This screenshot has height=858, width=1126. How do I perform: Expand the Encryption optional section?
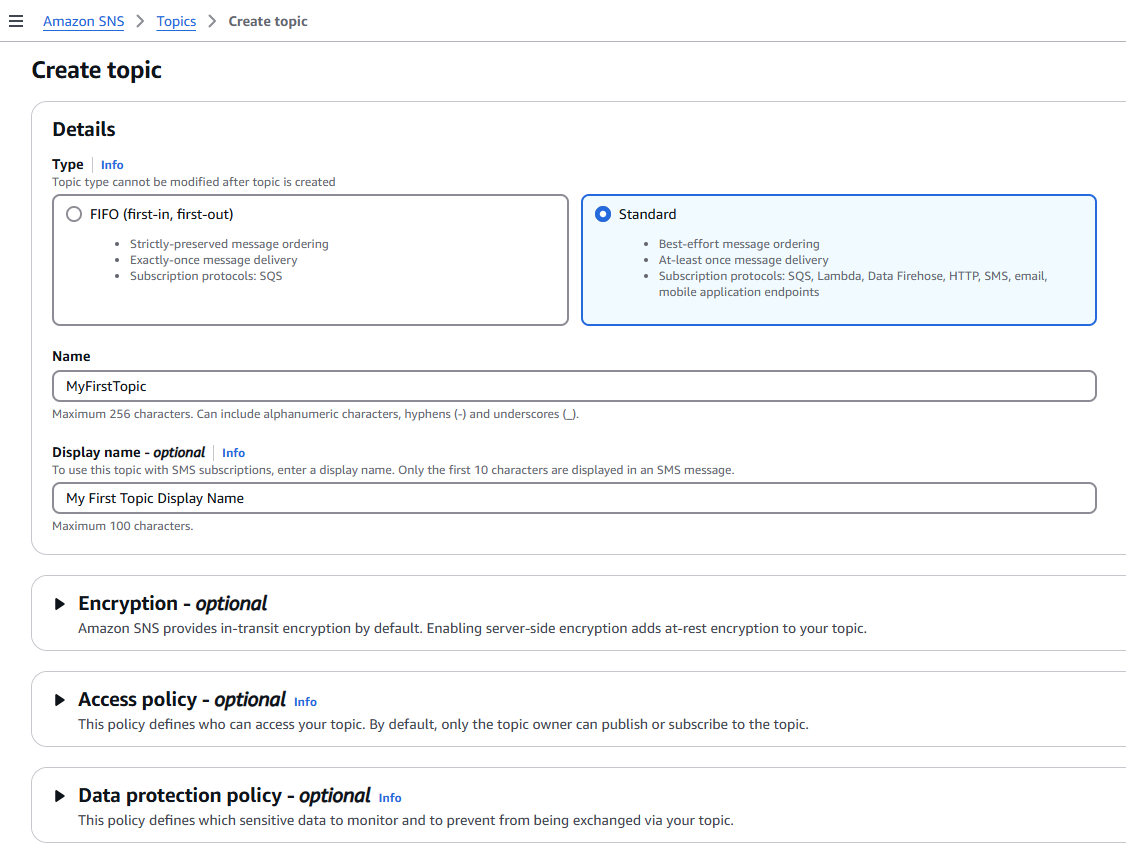(x=60, y=604)
